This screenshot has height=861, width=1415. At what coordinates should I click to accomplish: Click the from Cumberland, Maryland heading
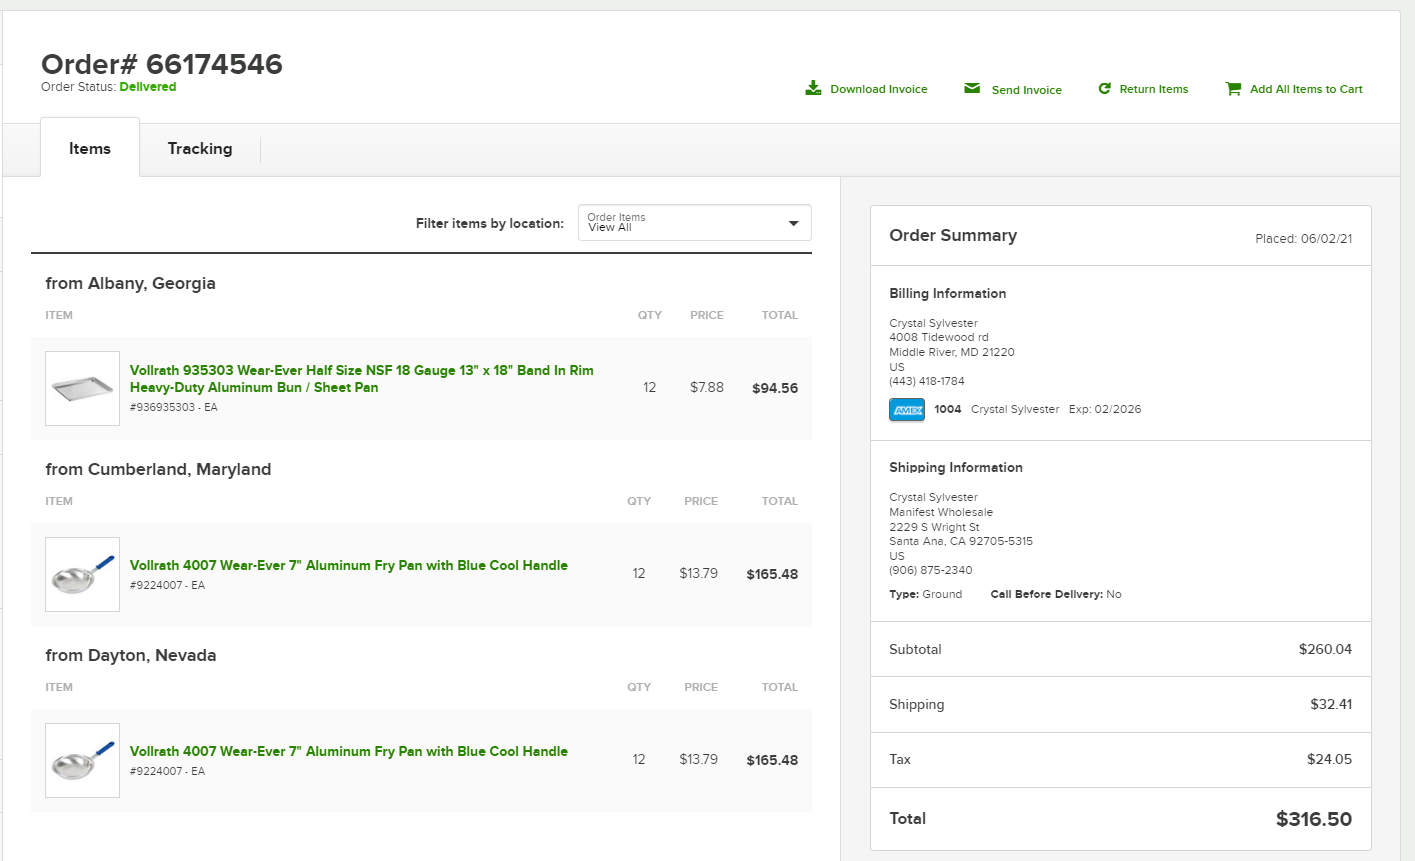[x=158, y=469]
